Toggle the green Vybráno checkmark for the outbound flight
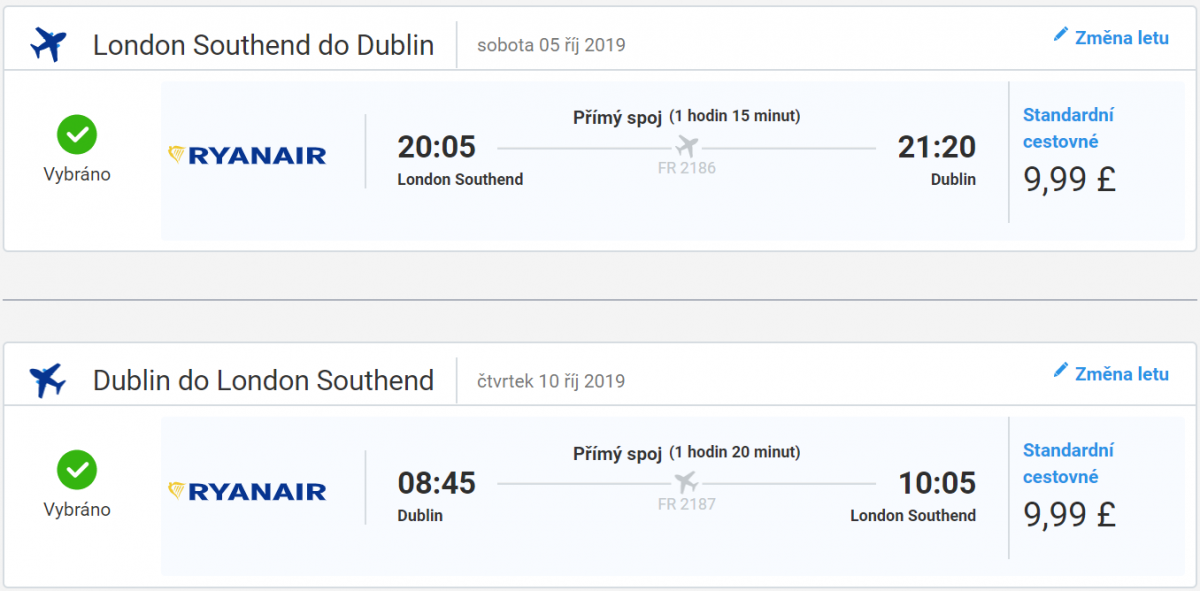This screenshot has width=1200, height=591. pos(77,134)
